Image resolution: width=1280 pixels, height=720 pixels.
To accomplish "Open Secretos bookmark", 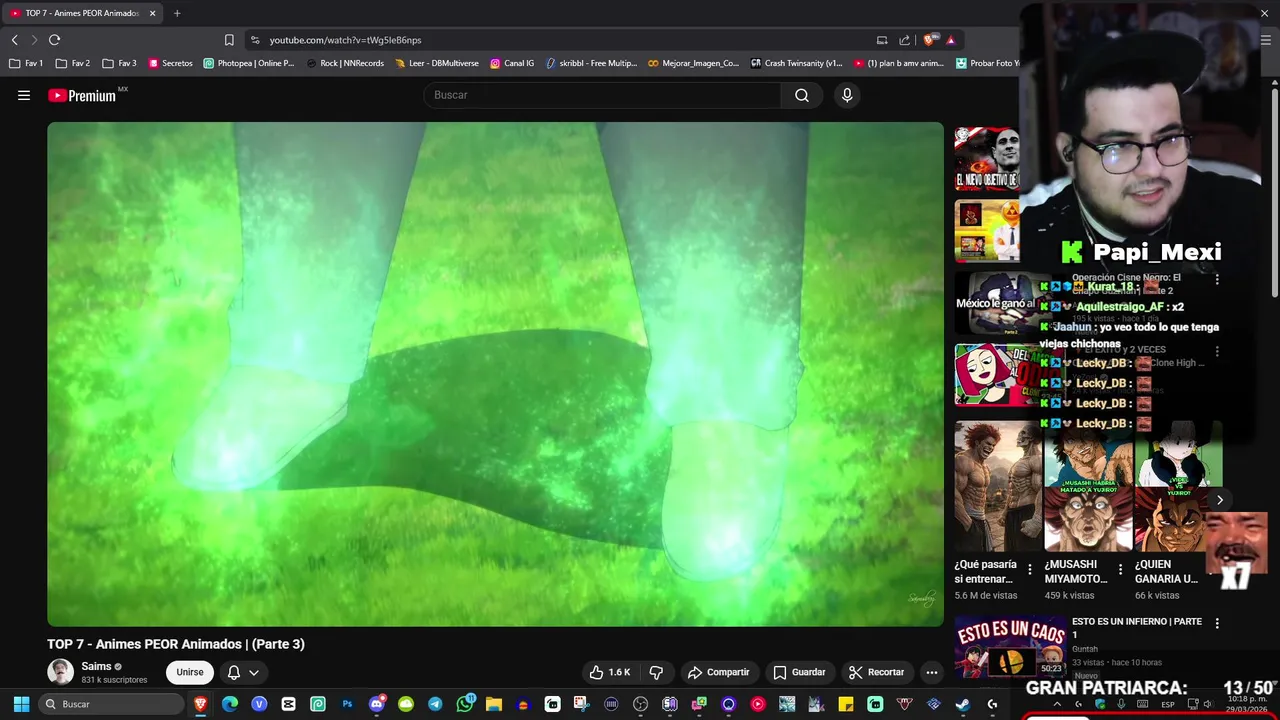I will point(170,63).
